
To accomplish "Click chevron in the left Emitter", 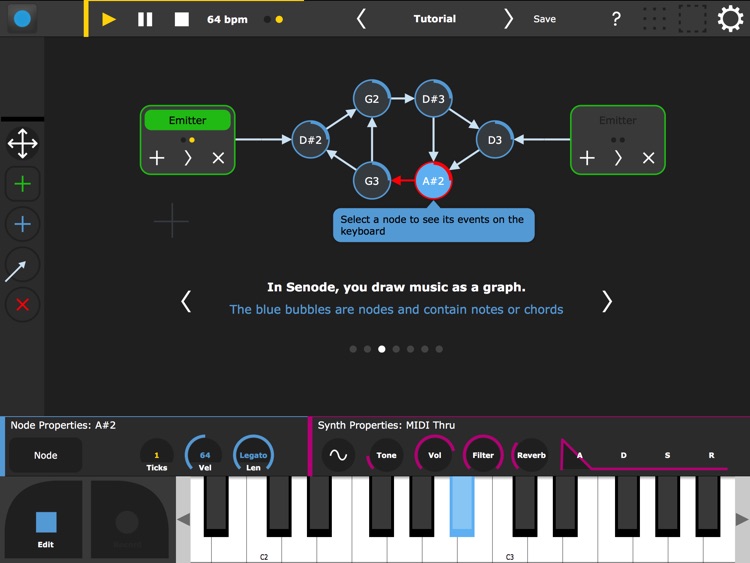I will pos(188,158).
